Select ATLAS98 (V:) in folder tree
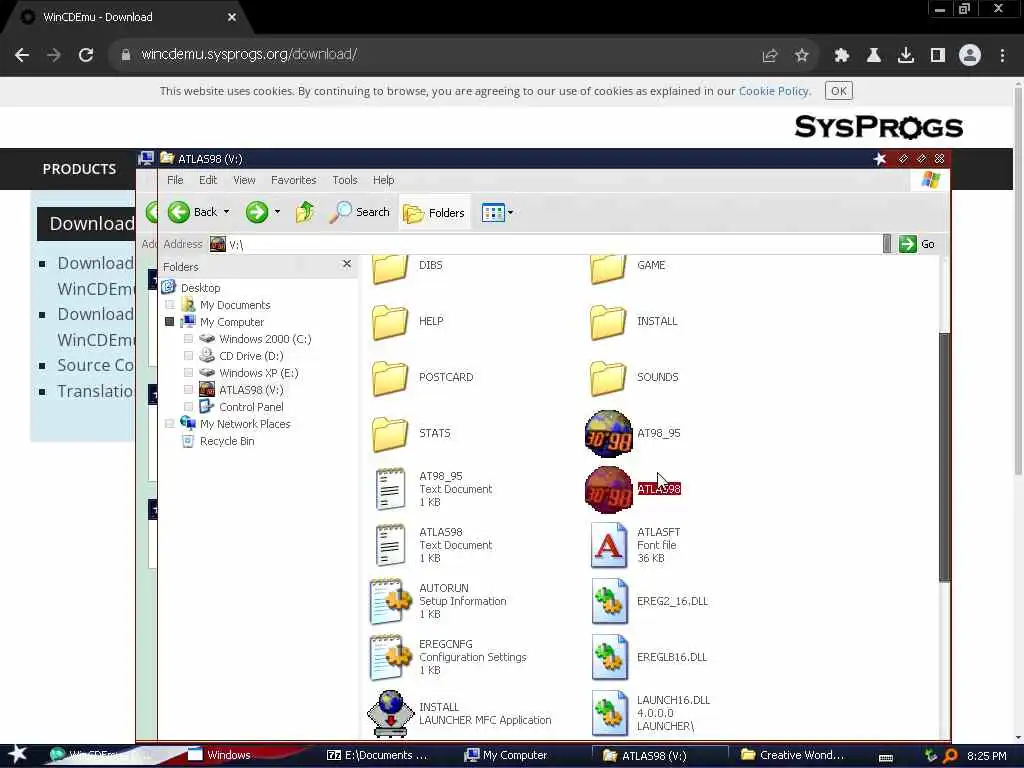1024x768 pixels. [x=251, y=390]
